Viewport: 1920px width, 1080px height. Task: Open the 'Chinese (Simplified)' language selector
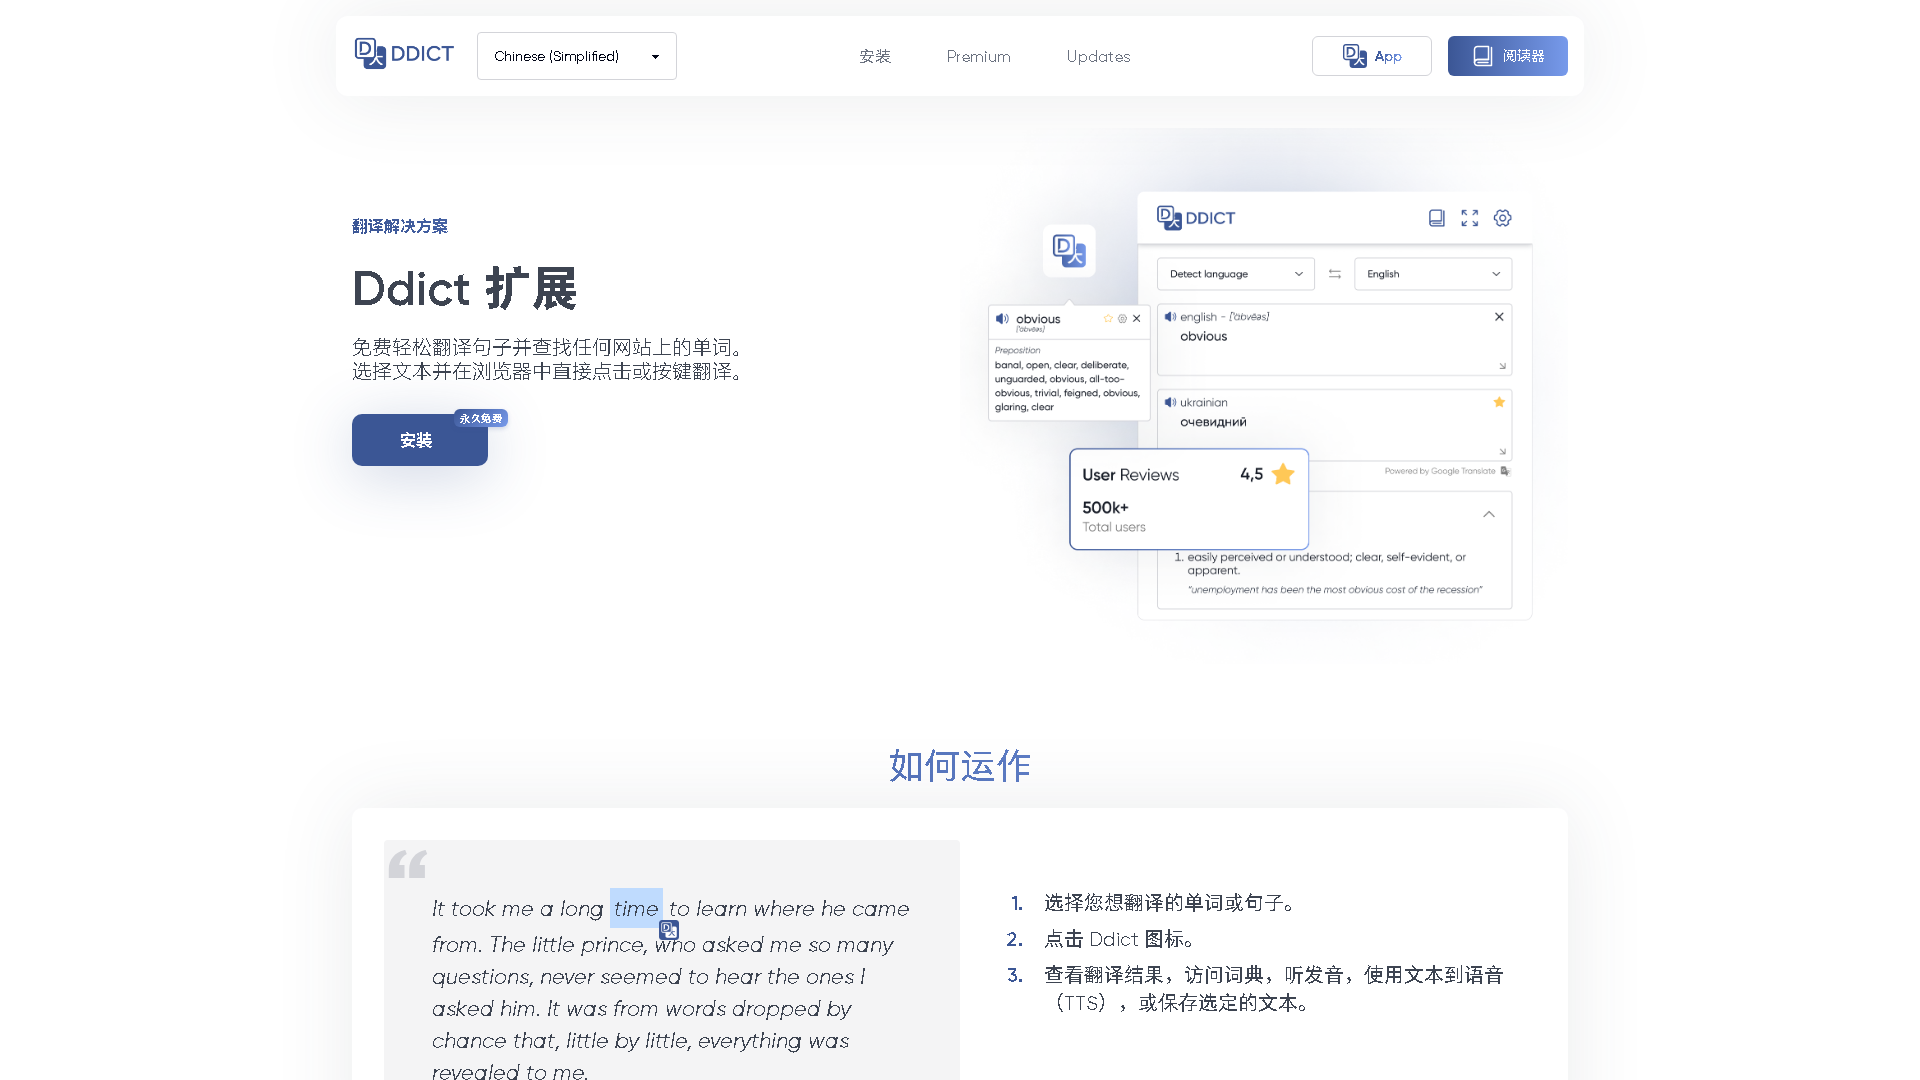576,56
